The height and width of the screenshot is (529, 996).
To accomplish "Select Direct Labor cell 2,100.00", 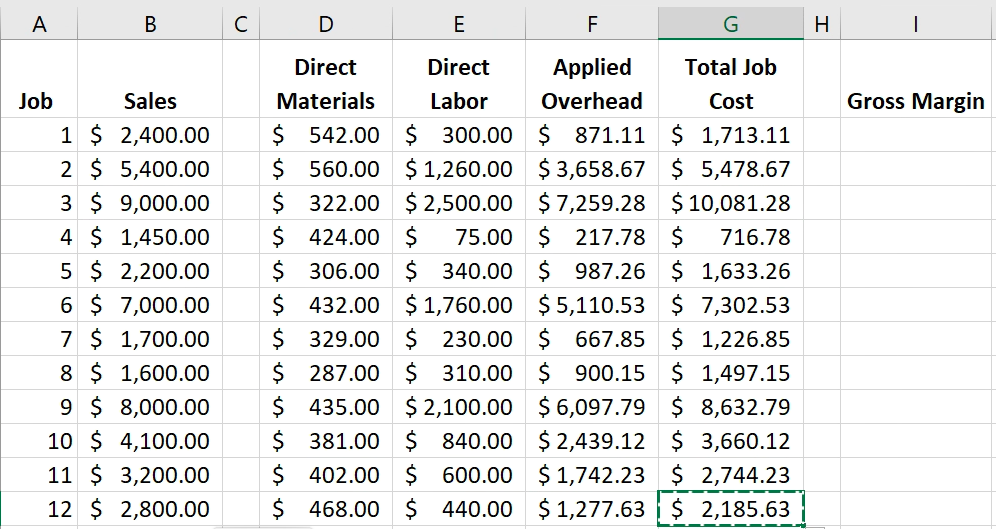I will [x=459, y=406].
